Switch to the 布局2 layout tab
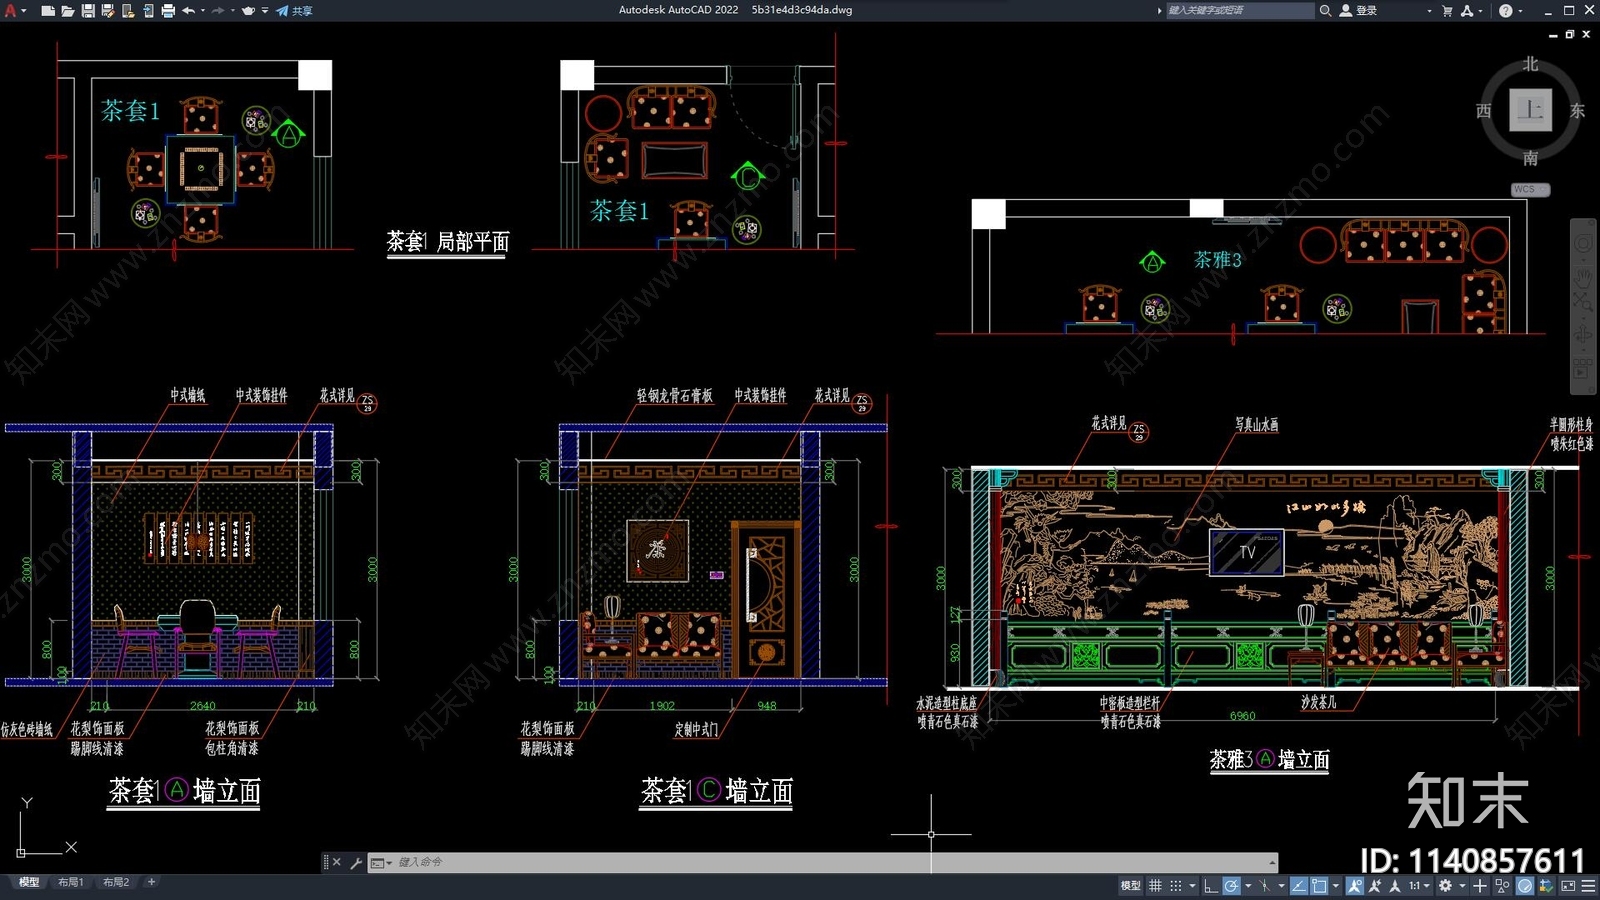Image resolution: width=1600 pixels, height=900 pixels. click(x=116, y=882)
